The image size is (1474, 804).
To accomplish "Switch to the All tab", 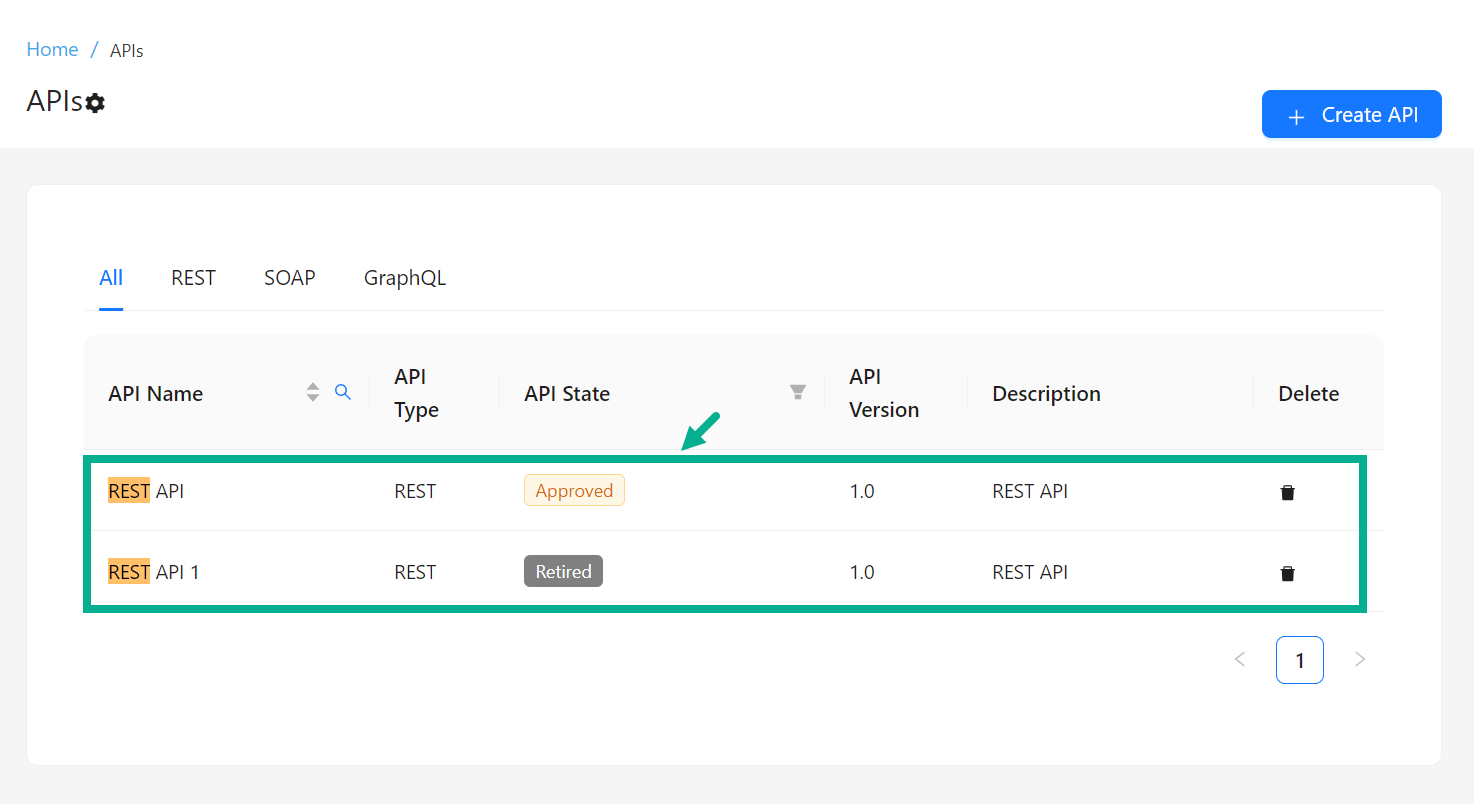I will click(111, 278).
